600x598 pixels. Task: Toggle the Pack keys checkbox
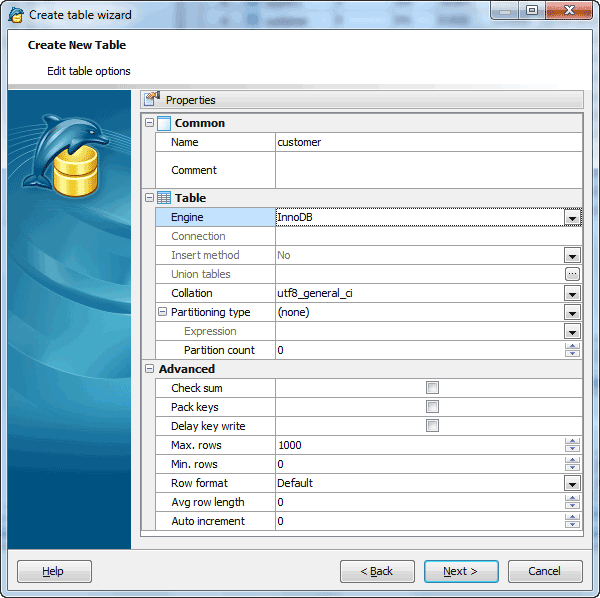tap(432, 407)
